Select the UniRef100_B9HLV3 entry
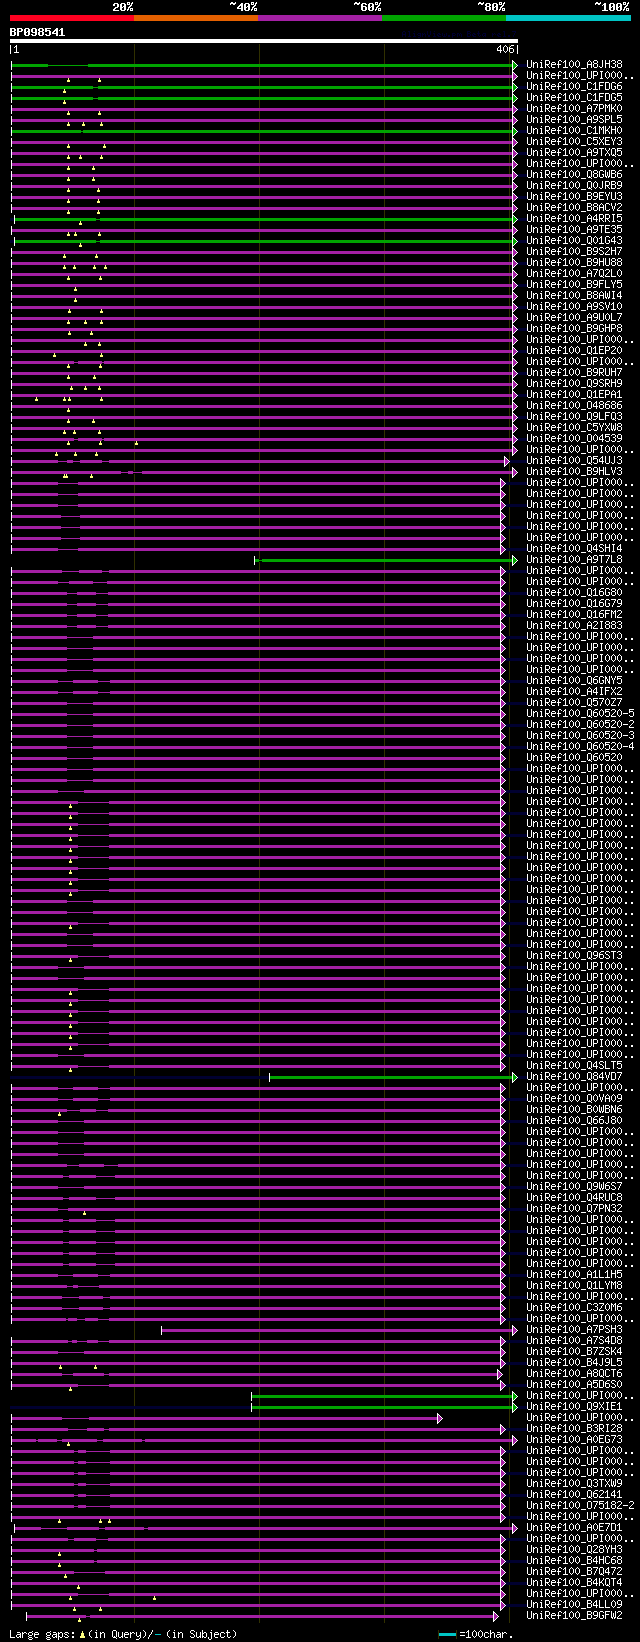Image resolution: width=640 pixels, height=1642 pixels. tap(574, 472)
